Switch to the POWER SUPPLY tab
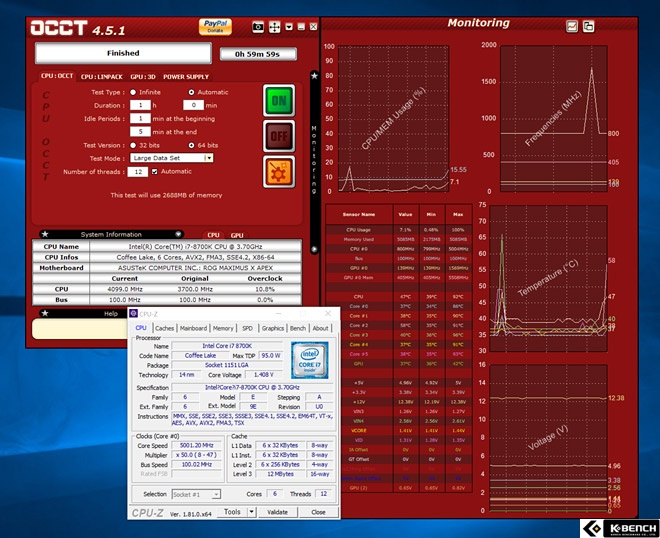Image resolution: width=660 pixels, height=538 pixels. (186, 77)
